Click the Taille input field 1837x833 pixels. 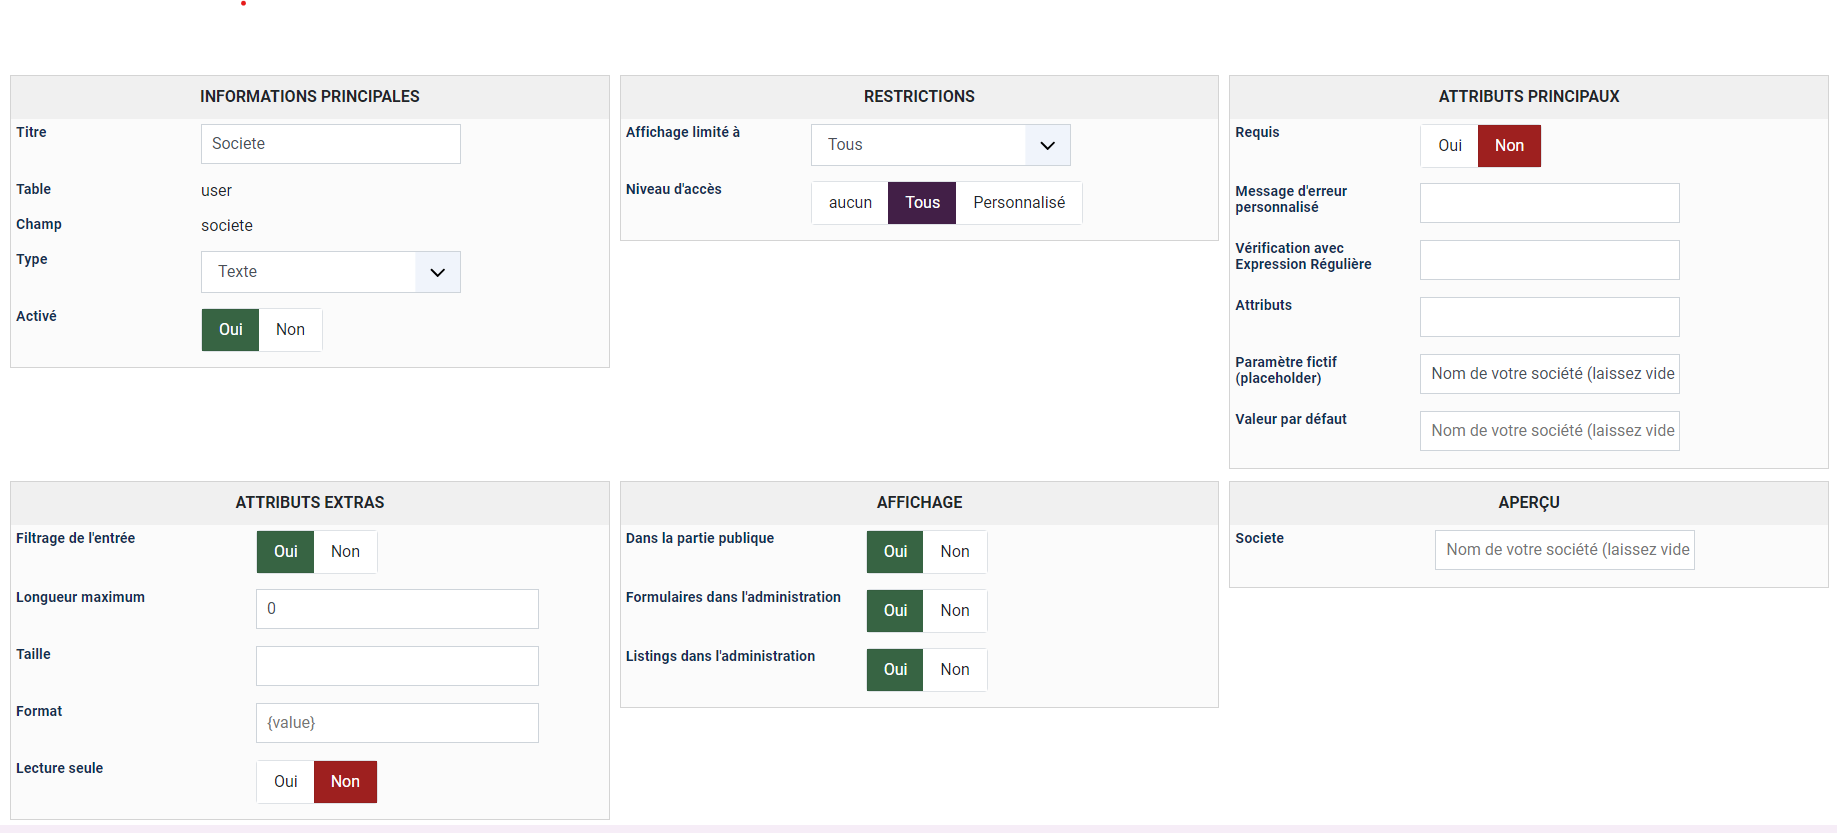pyautogui.click(x=397, y=666)
